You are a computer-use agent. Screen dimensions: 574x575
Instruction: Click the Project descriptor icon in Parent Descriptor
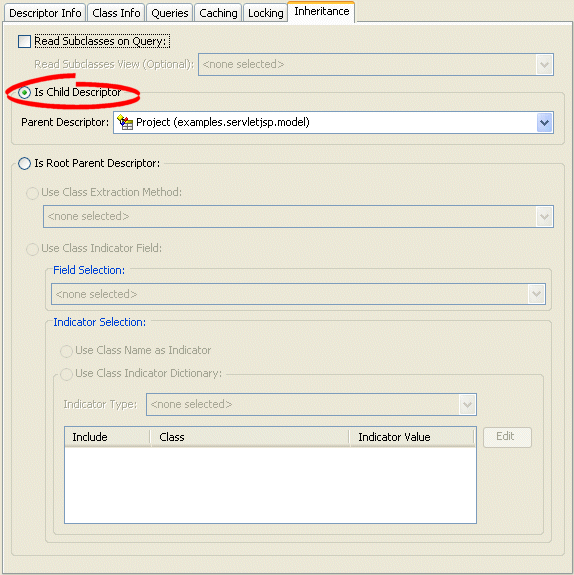pyautogui.click(x=125, y=122)
